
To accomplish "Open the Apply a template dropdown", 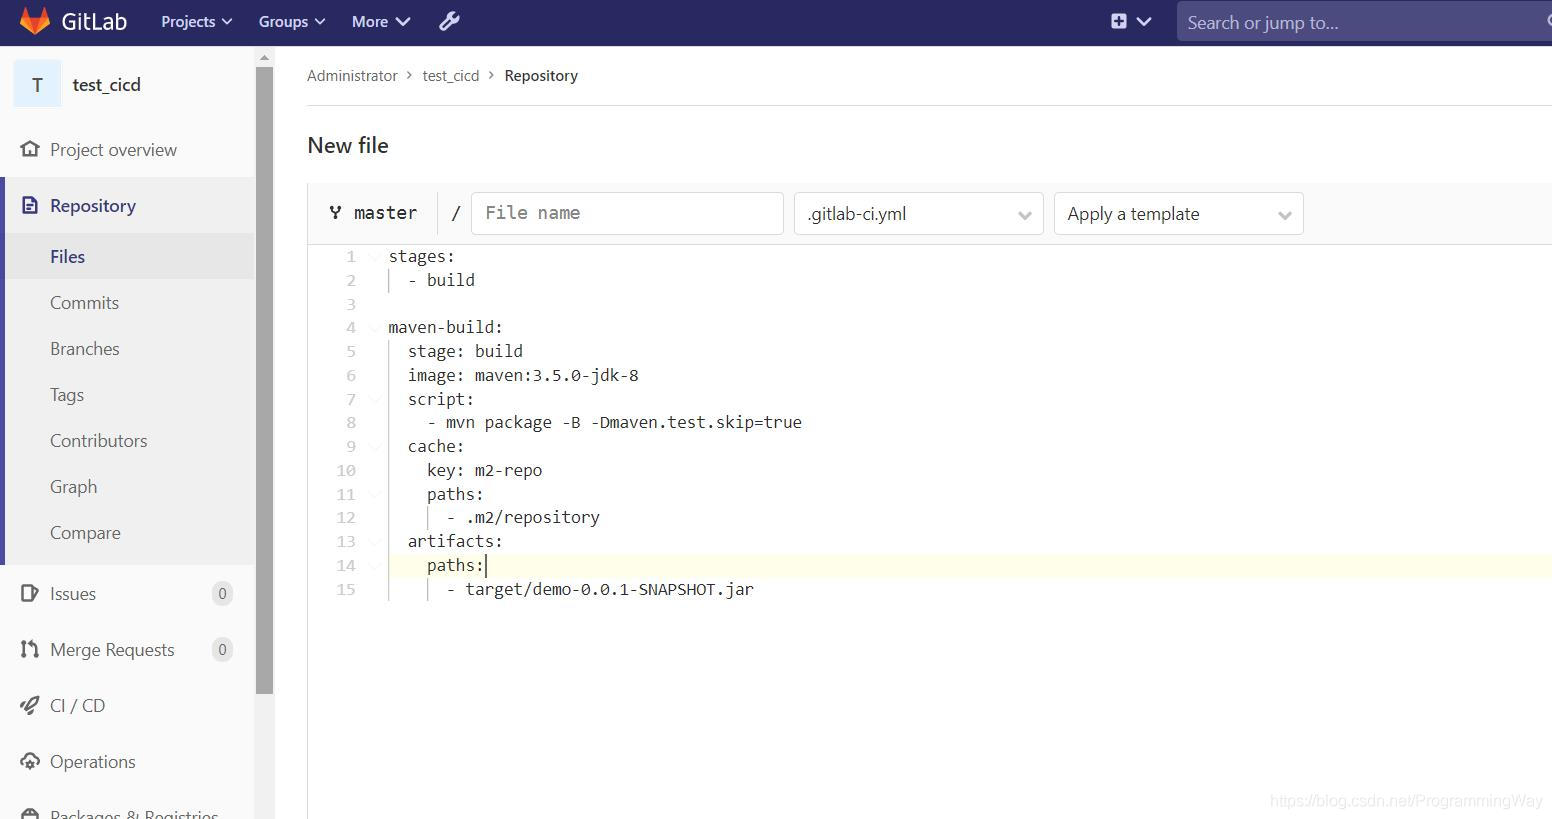I will tap(1178, 213).
